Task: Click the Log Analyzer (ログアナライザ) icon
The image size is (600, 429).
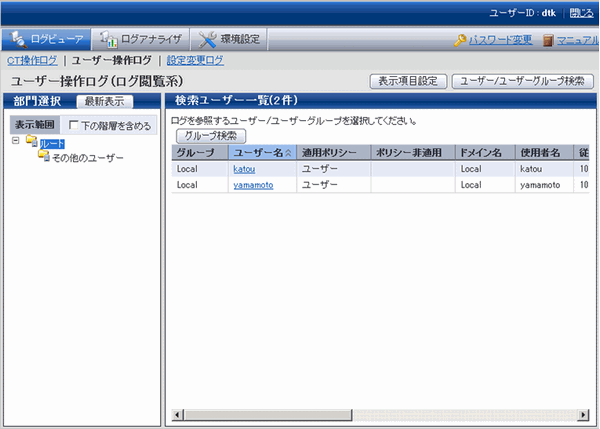Action: tap(108, 40)
